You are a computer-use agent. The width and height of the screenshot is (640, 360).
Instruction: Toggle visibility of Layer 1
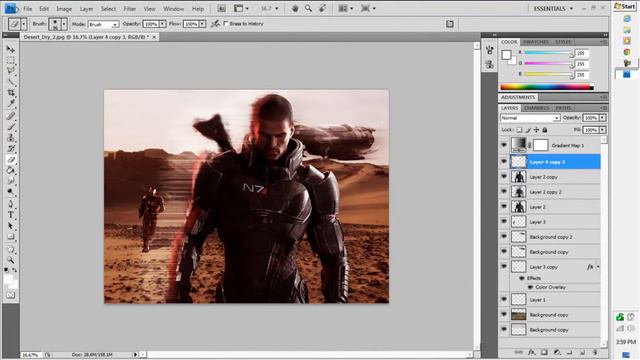pyautogui.click(x=504, y=299)
